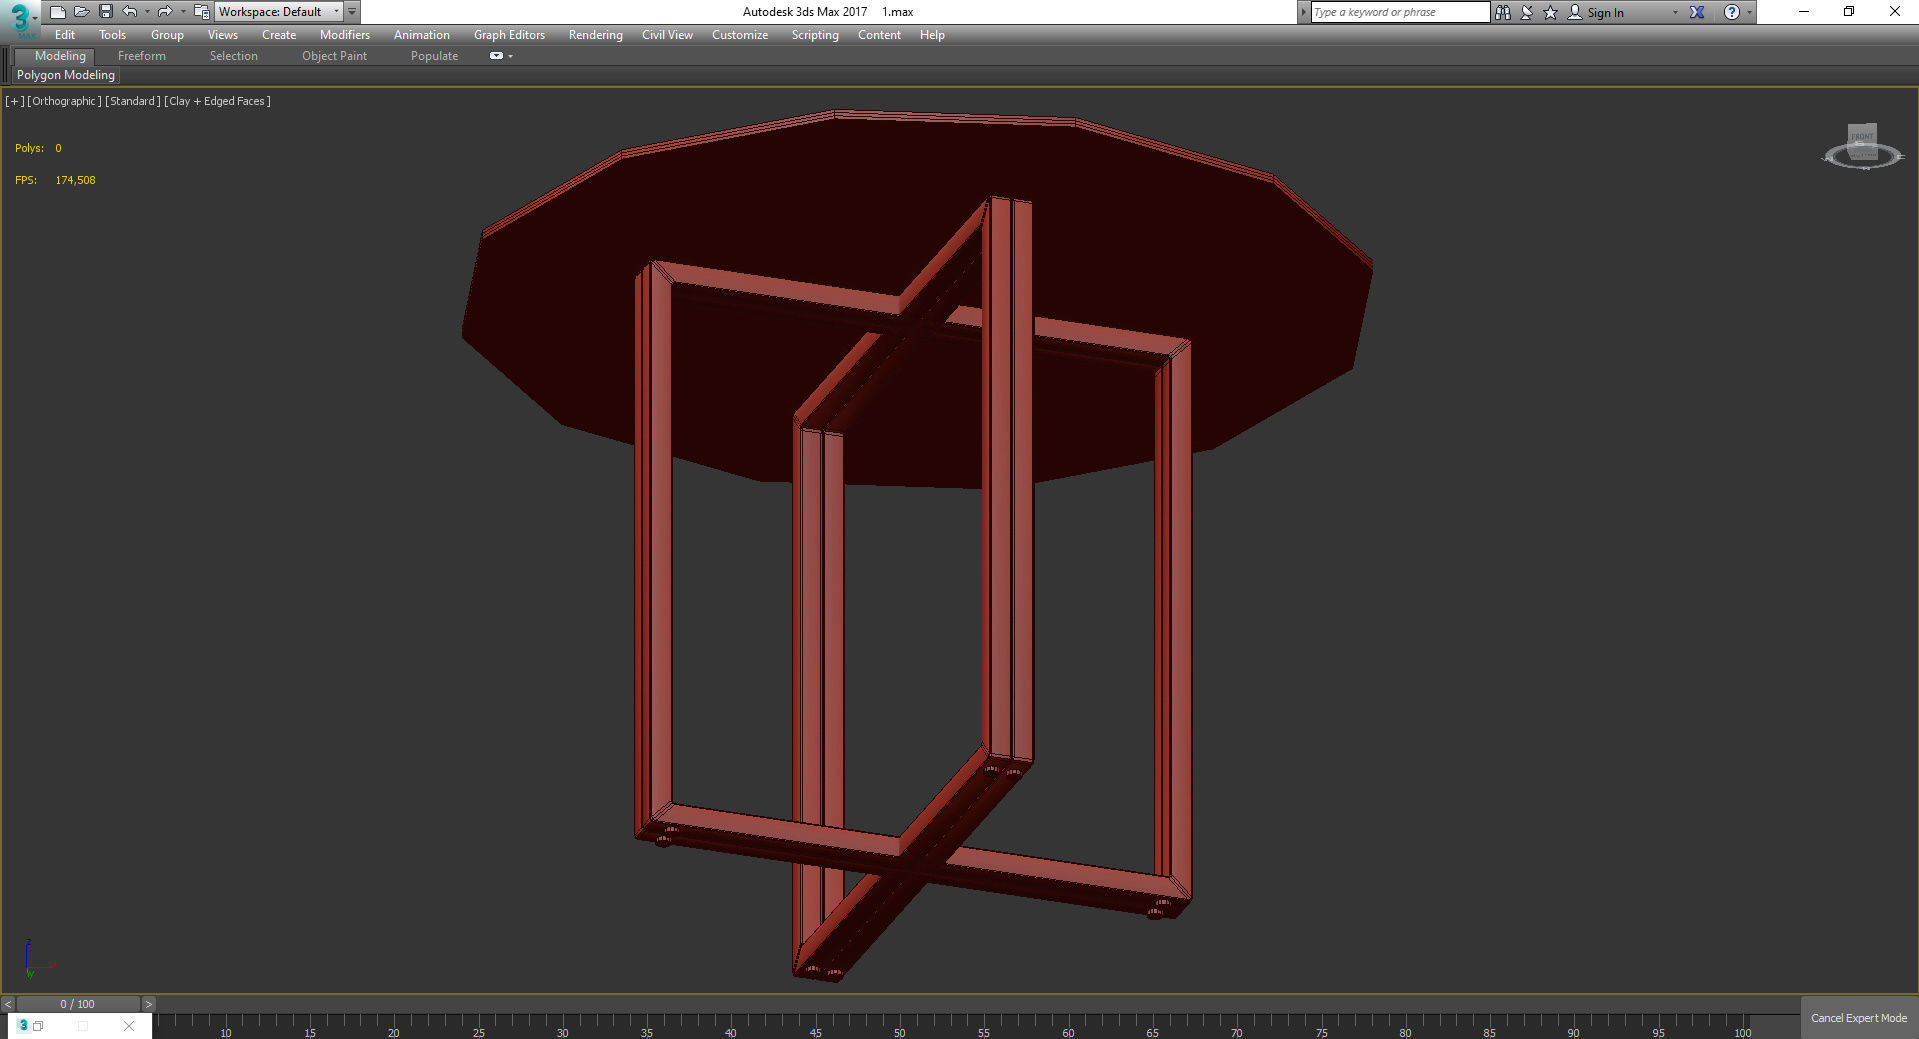The height and width of the screenshot is (1039, 1919).
Task: Open the Scripting menu
Action: click(815, 35)
